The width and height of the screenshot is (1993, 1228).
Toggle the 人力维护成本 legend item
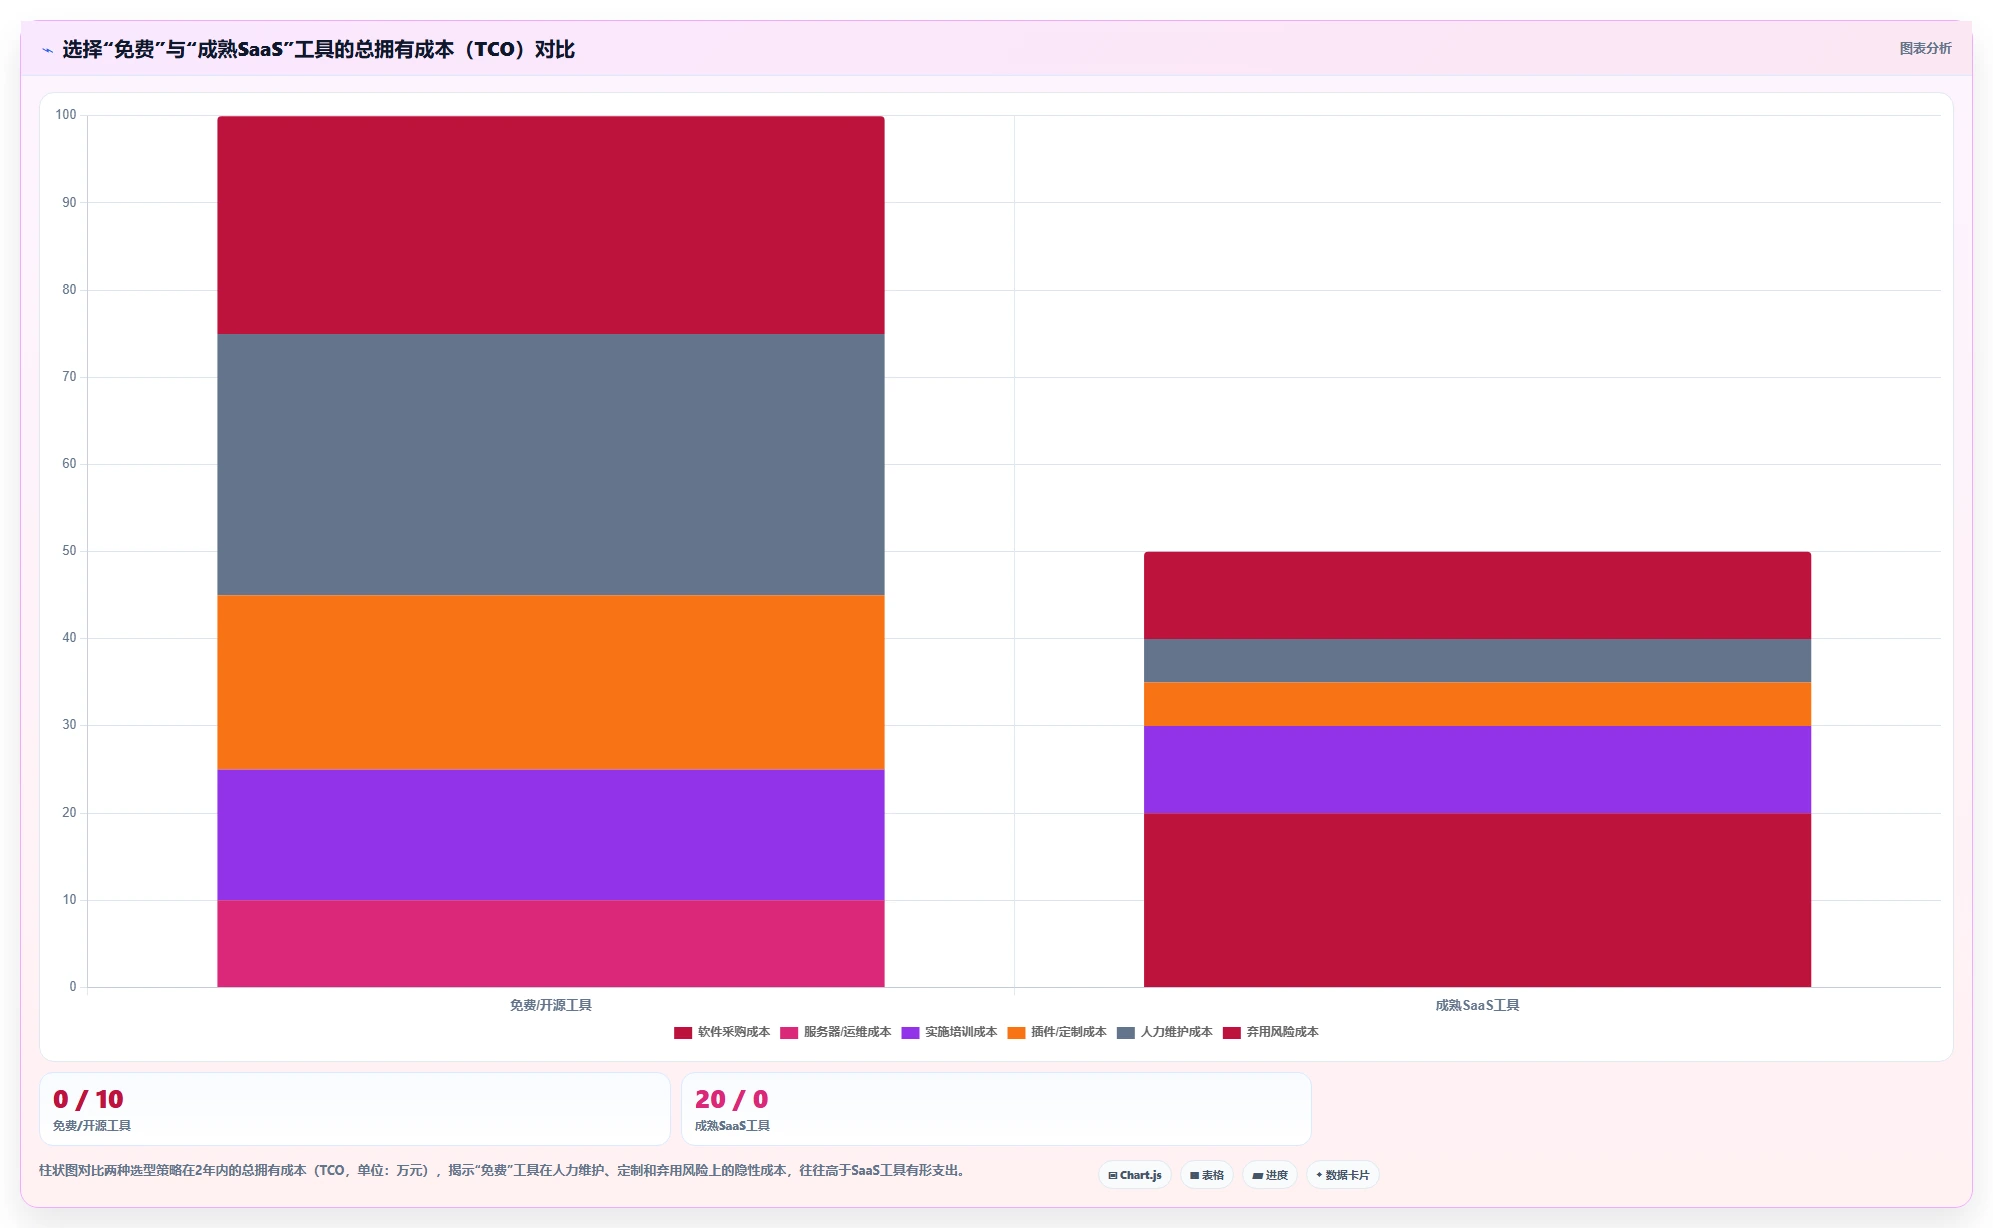(1165, 1032)
